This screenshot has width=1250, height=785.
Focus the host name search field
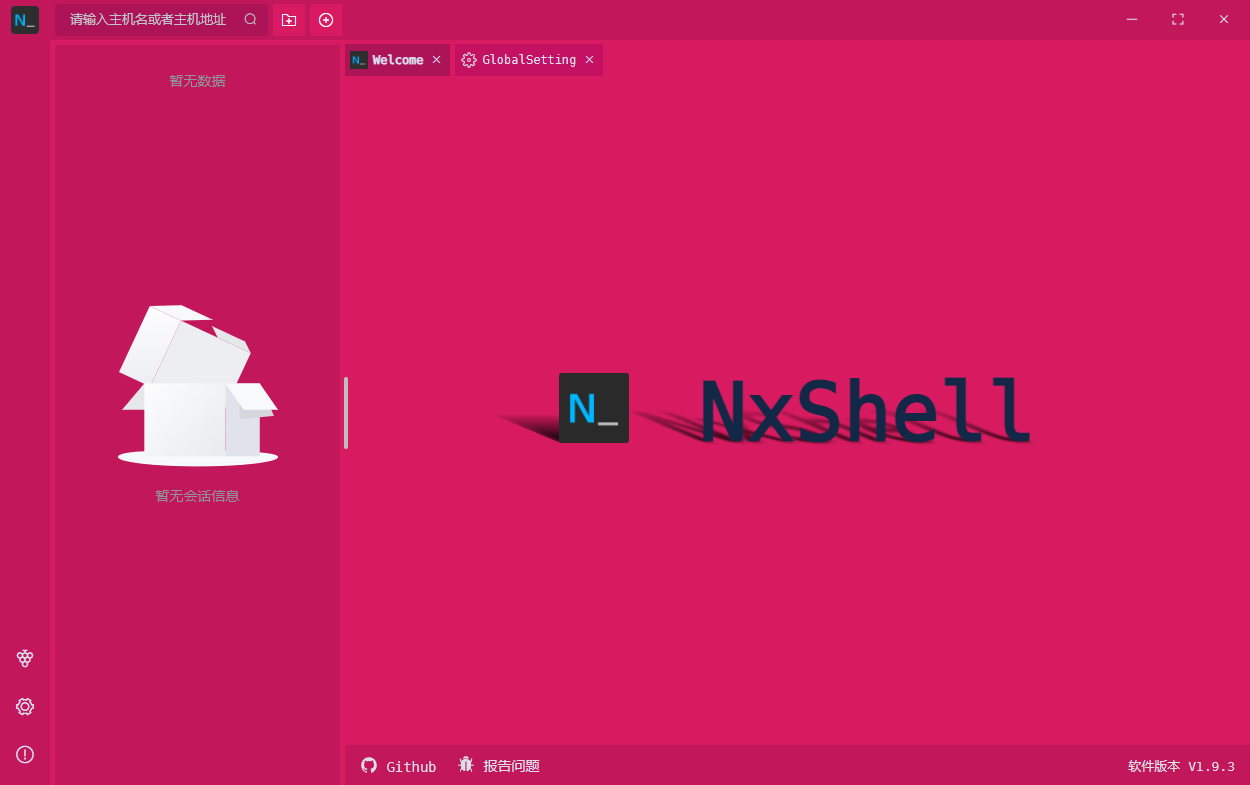161,20
